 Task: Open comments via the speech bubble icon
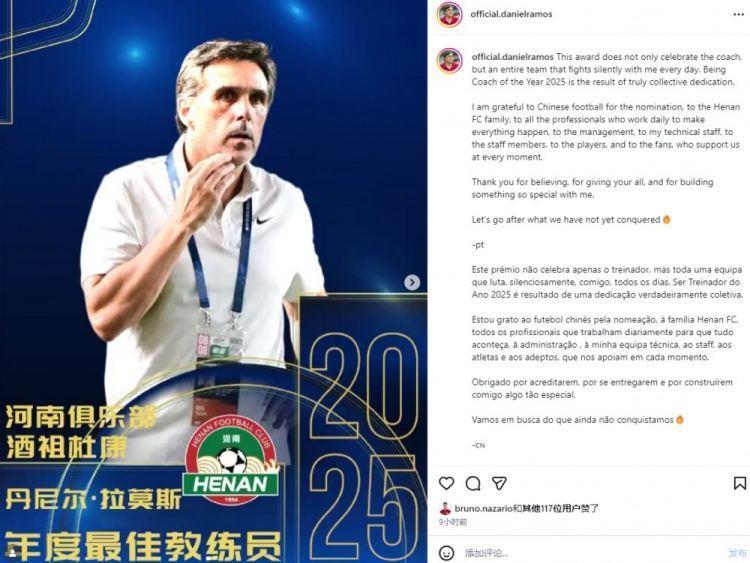pyautogui.click(x=473, y=484)
